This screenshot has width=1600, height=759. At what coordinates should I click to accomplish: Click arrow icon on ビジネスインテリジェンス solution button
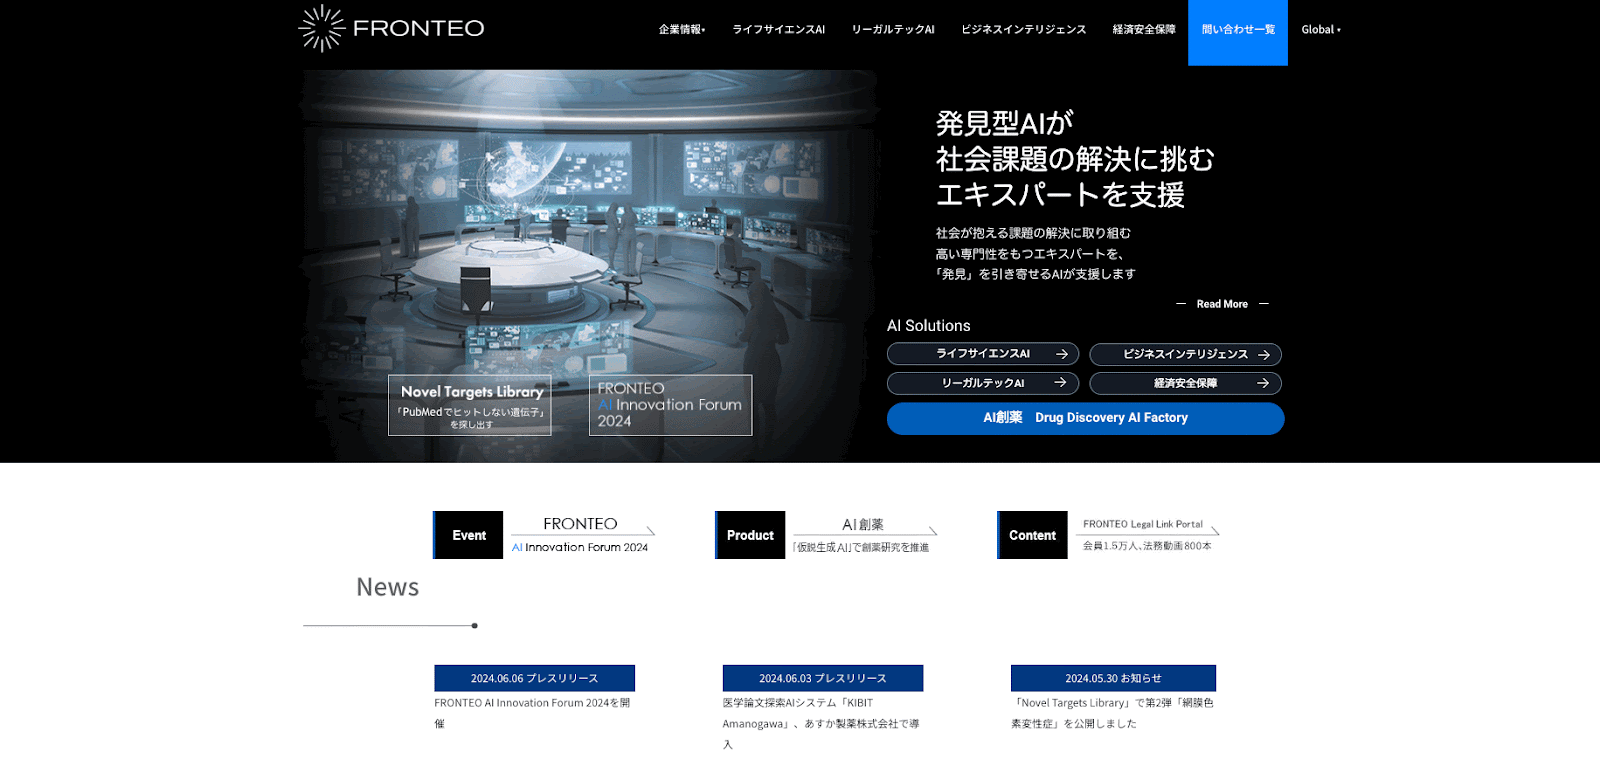[x=1264, y=355]
